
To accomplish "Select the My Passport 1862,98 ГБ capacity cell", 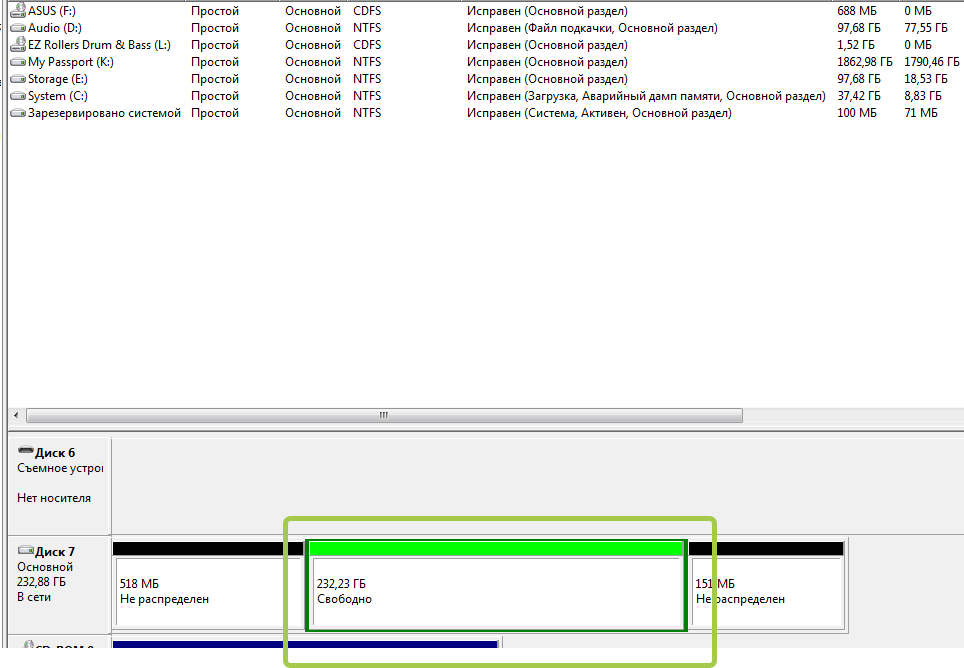I will pos(864,62).
